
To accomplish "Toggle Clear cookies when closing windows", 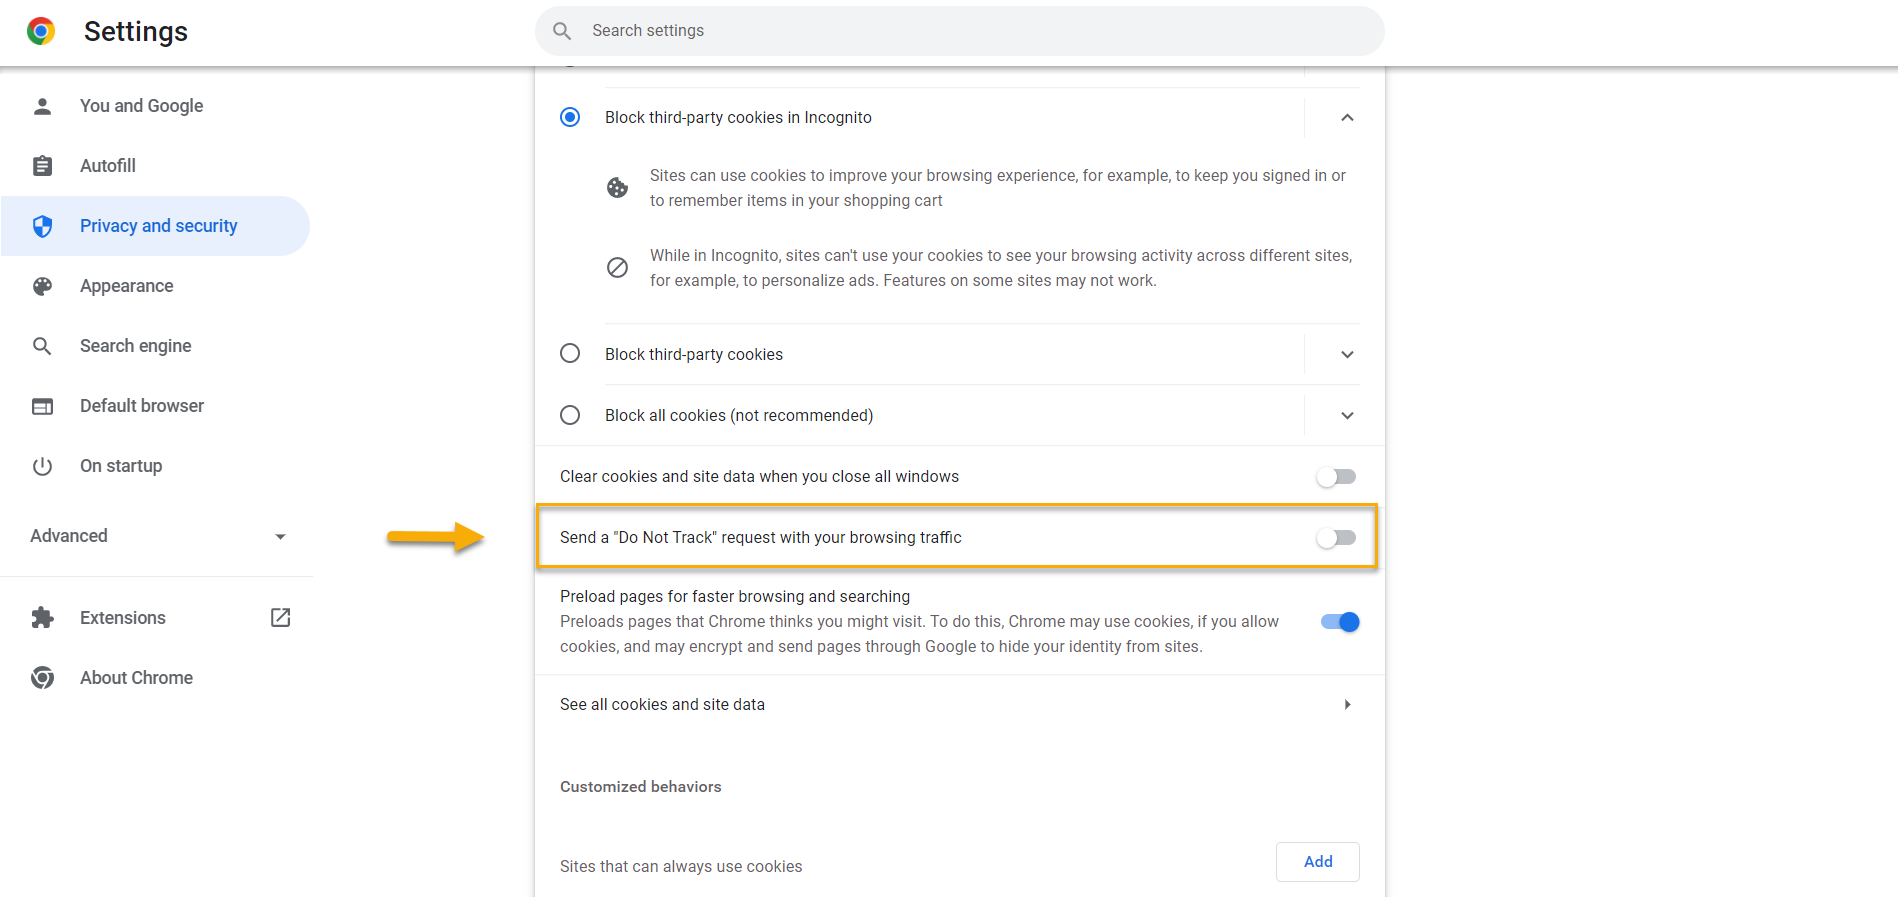I will click(x=1336, y=477).
